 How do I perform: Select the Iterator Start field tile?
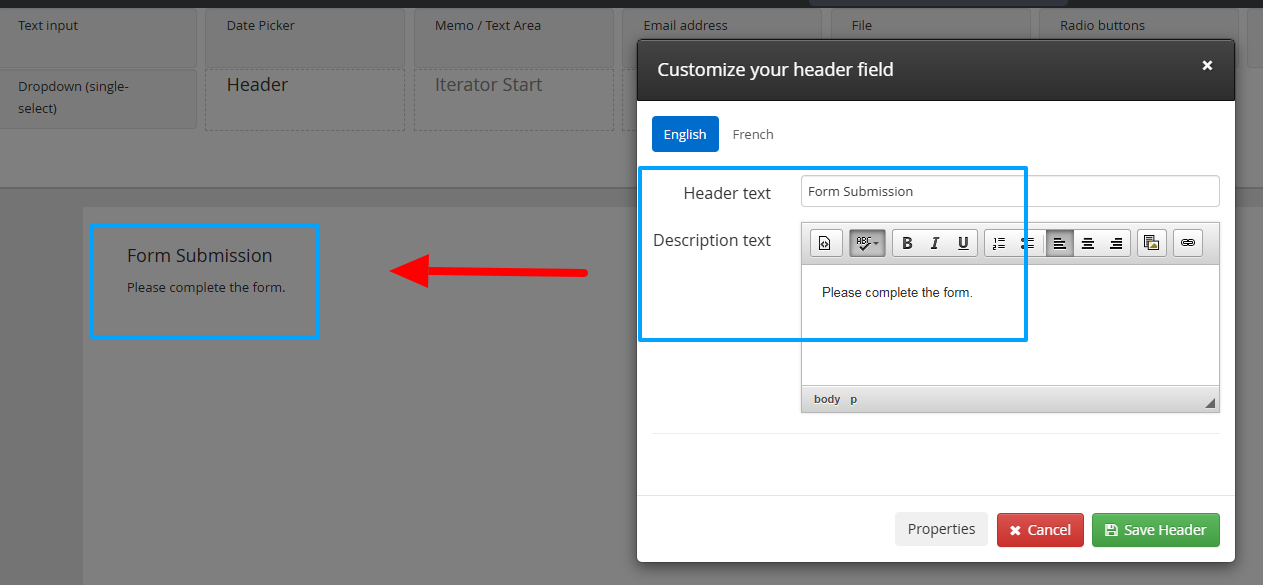(x=514, y=99)
